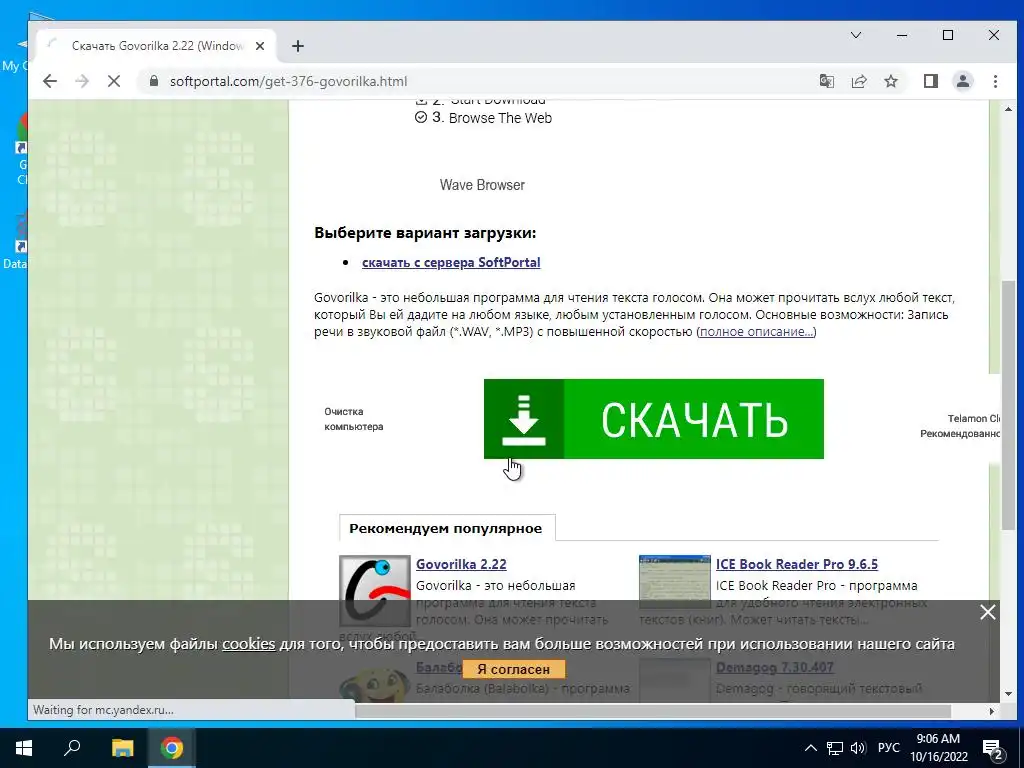This screenshot has width=1024, height=768.
Task: Open the Windows Start menu
Action: [x=24, y=748]
